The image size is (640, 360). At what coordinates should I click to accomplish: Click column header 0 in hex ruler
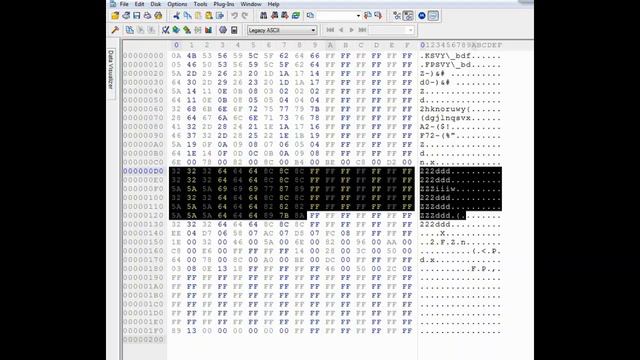pos(176,45)
